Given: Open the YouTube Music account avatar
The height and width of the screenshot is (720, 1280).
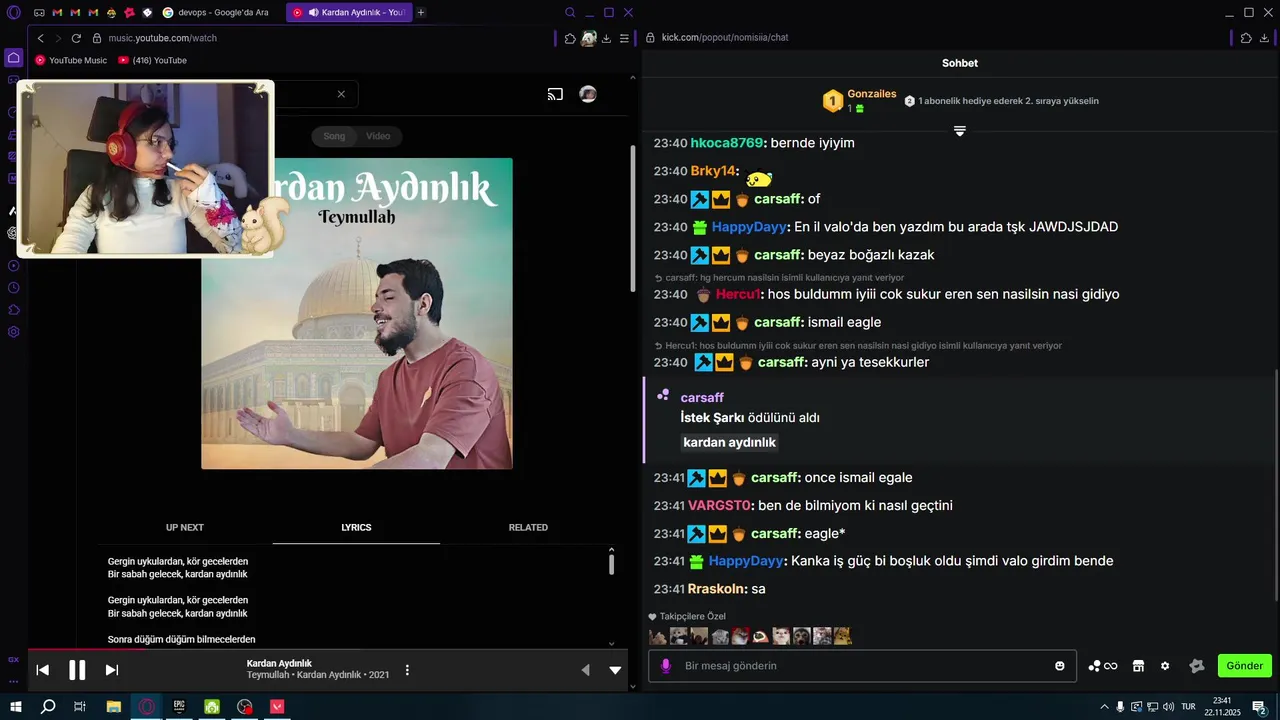Looking at the screenshot, I should tap(588, 94).
